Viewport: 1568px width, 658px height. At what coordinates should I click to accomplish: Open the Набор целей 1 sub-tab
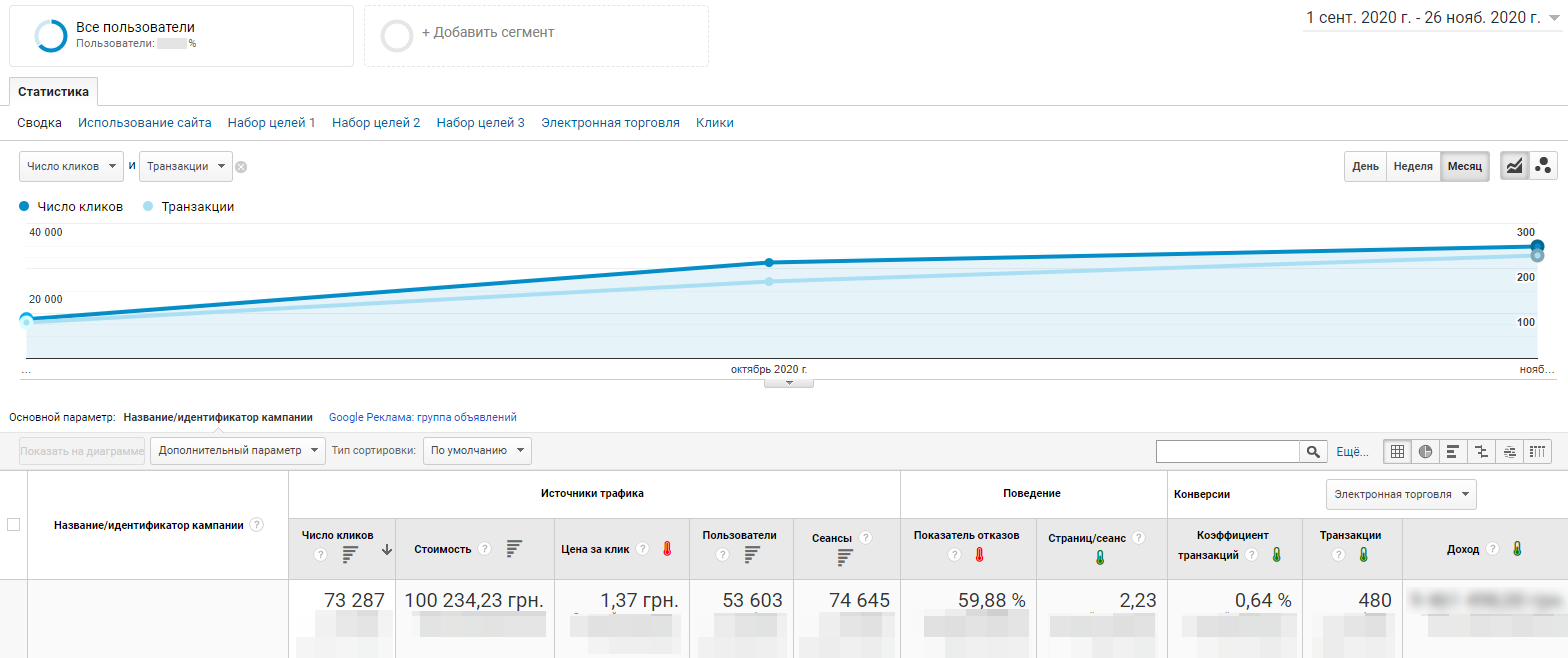pos(272,123)
